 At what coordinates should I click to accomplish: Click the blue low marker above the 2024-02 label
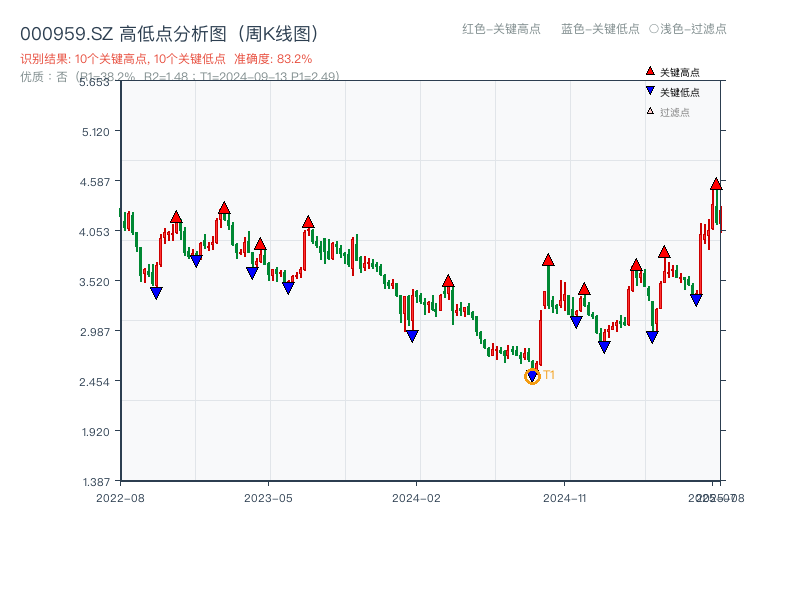point(412,336)
